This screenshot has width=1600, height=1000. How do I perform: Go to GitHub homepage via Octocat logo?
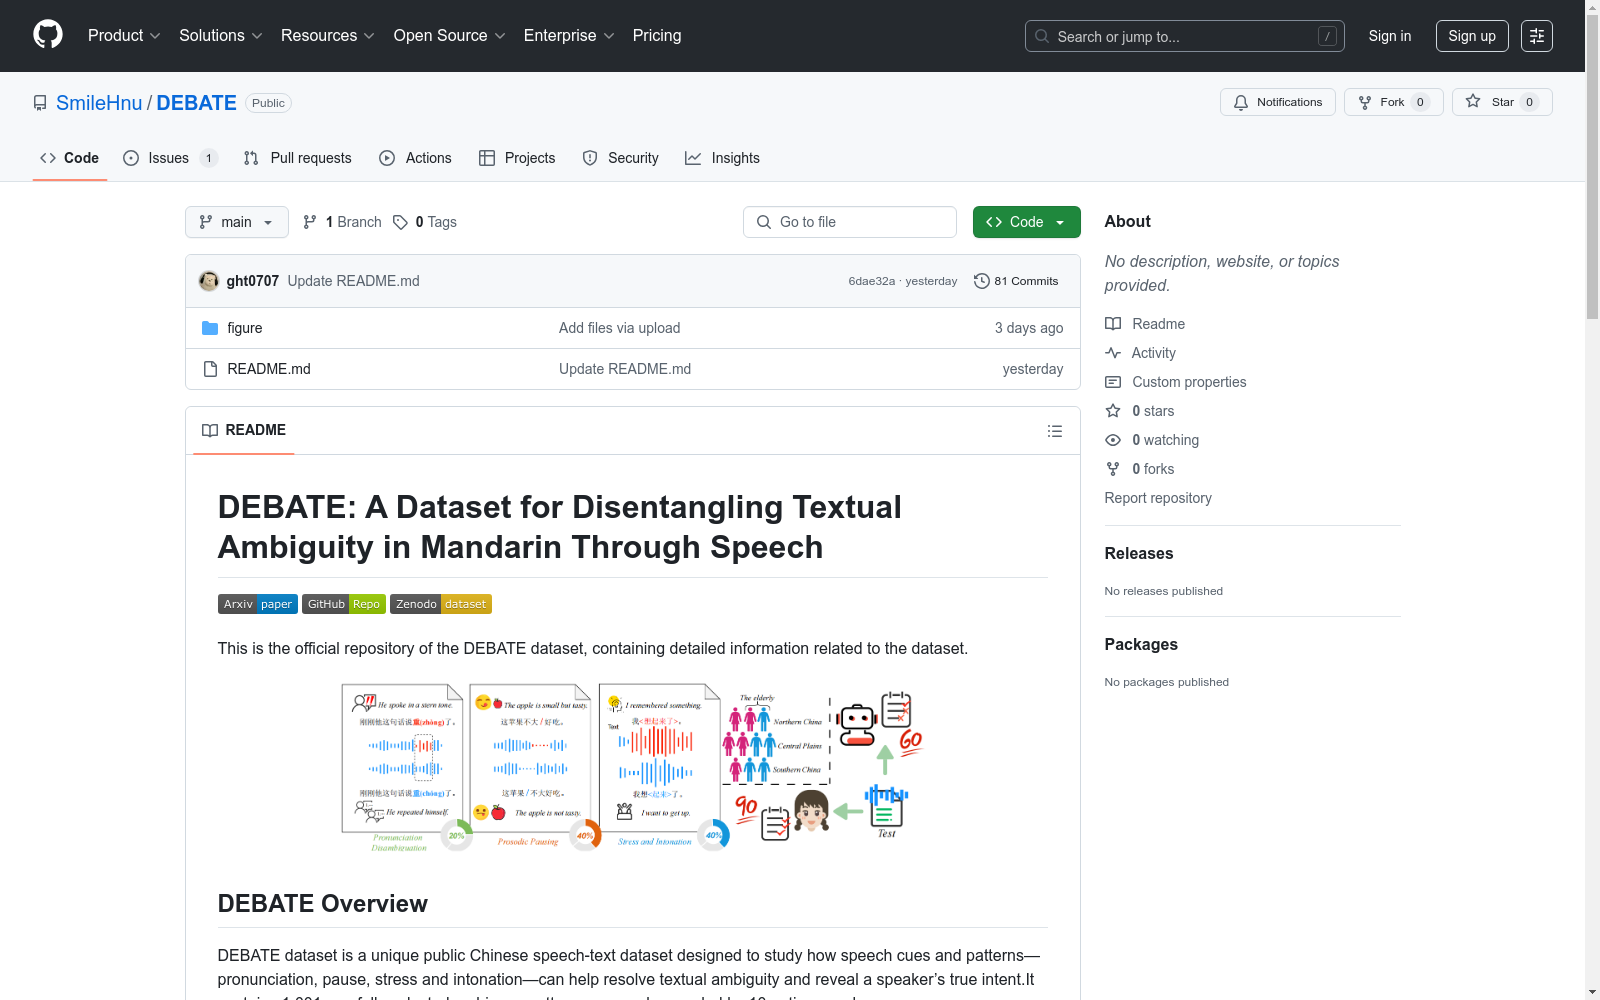pos(48,35)
